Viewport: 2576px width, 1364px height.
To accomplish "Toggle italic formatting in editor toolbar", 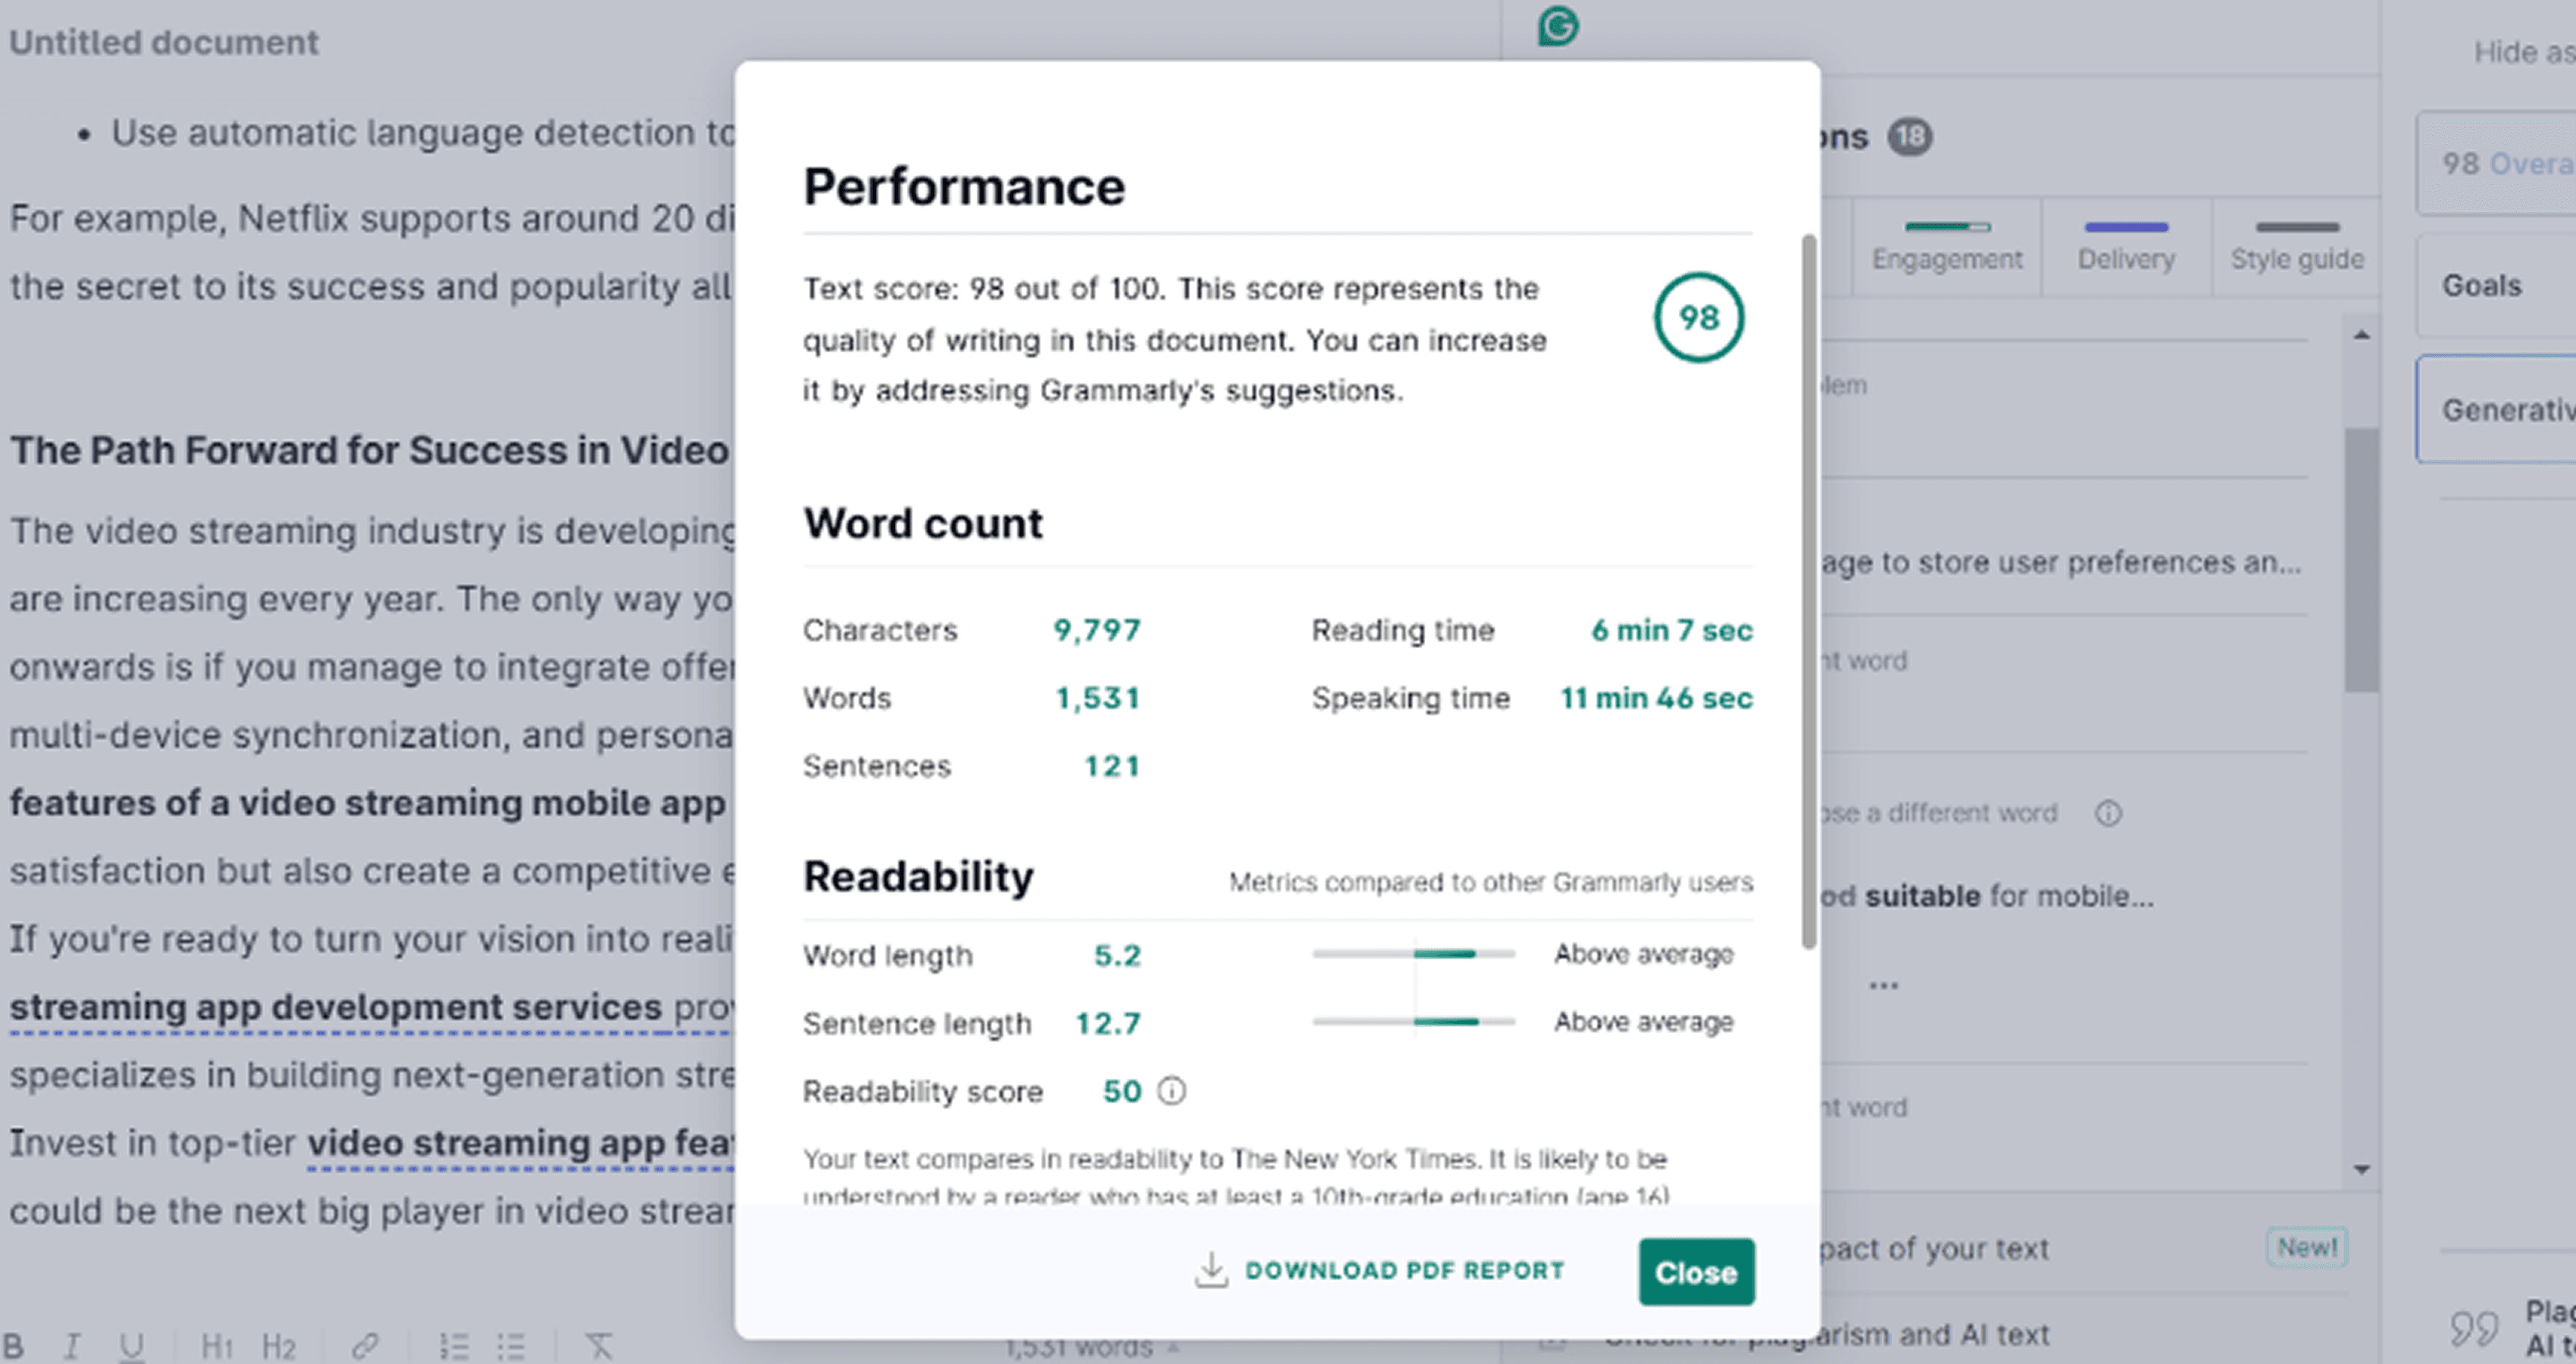I will tap(71, 1346).
